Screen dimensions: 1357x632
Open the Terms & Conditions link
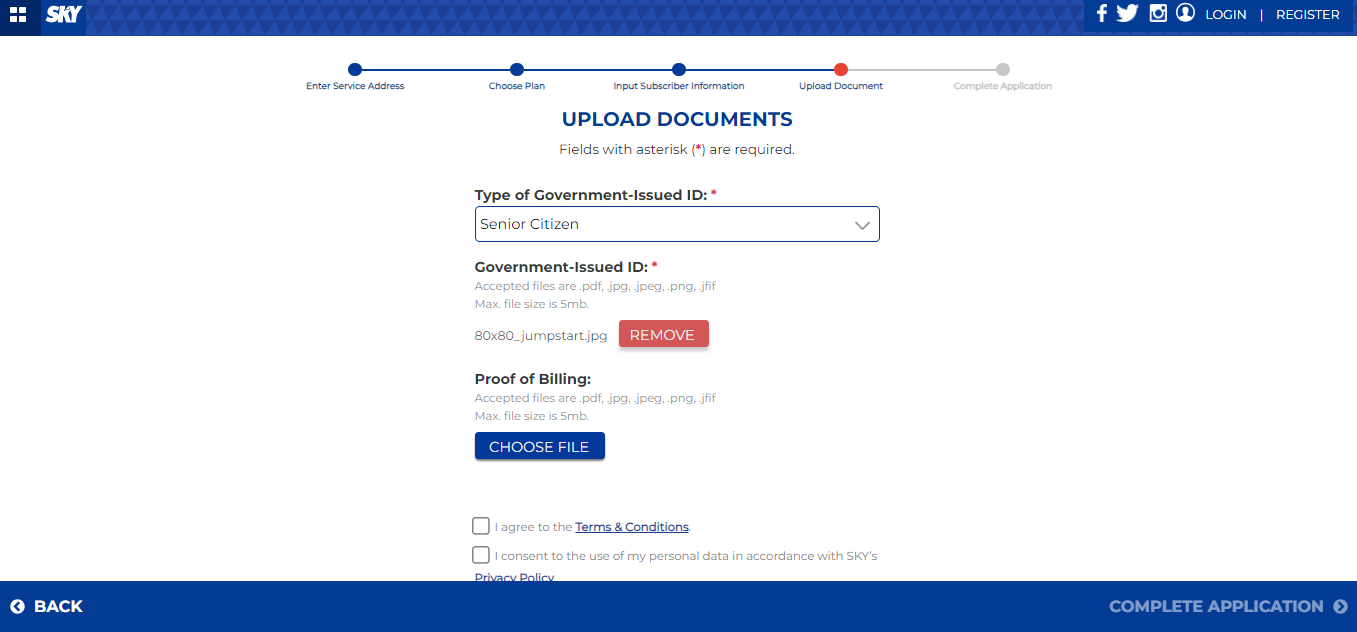click(x=632, y=527)
